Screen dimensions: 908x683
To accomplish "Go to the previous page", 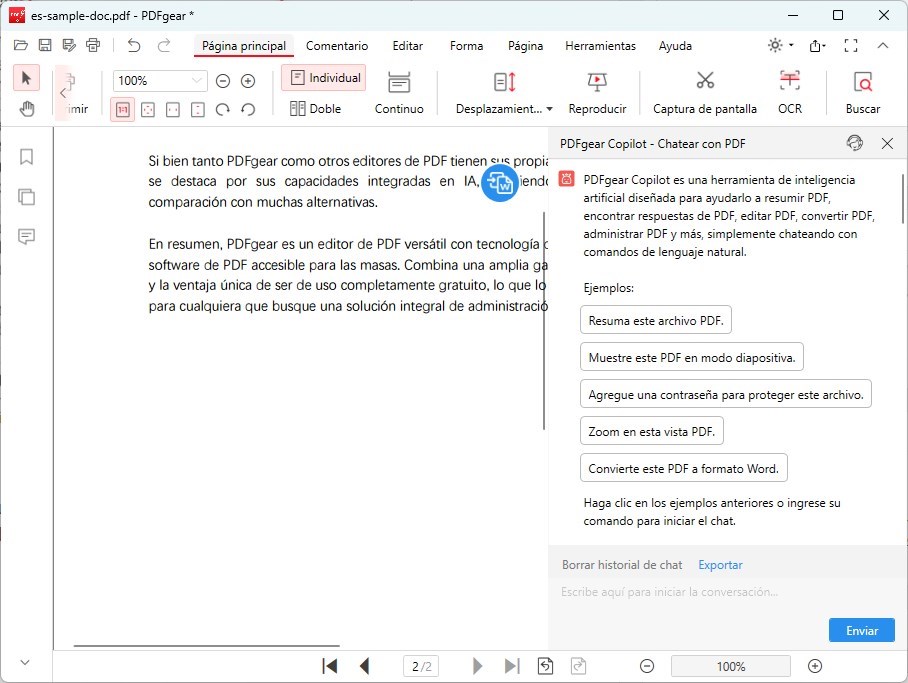I will (364, 666).
